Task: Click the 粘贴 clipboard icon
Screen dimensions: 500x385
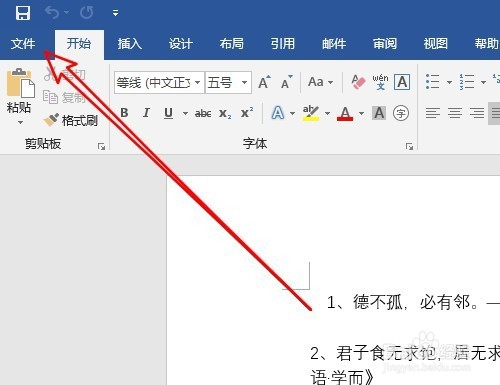Action: click(21, 83)
